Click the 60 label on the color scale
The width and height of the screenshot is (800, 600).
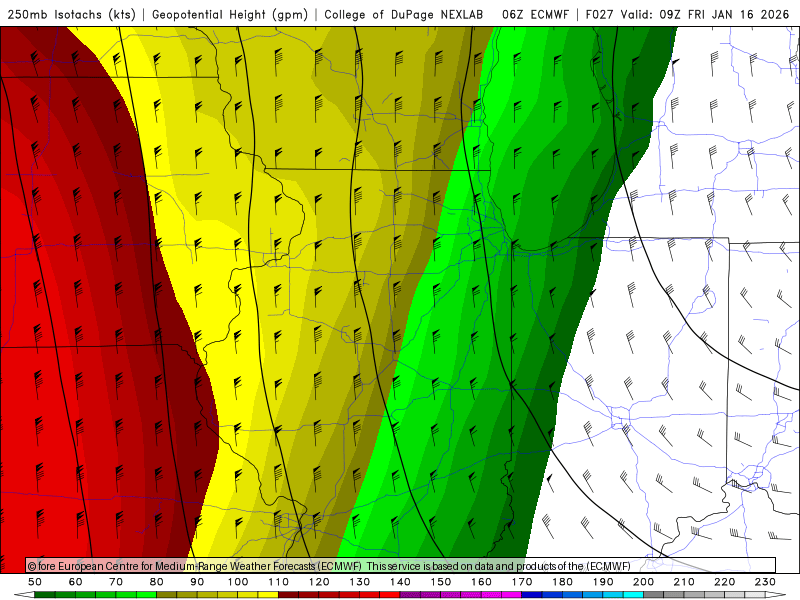[x=75, y=582]
